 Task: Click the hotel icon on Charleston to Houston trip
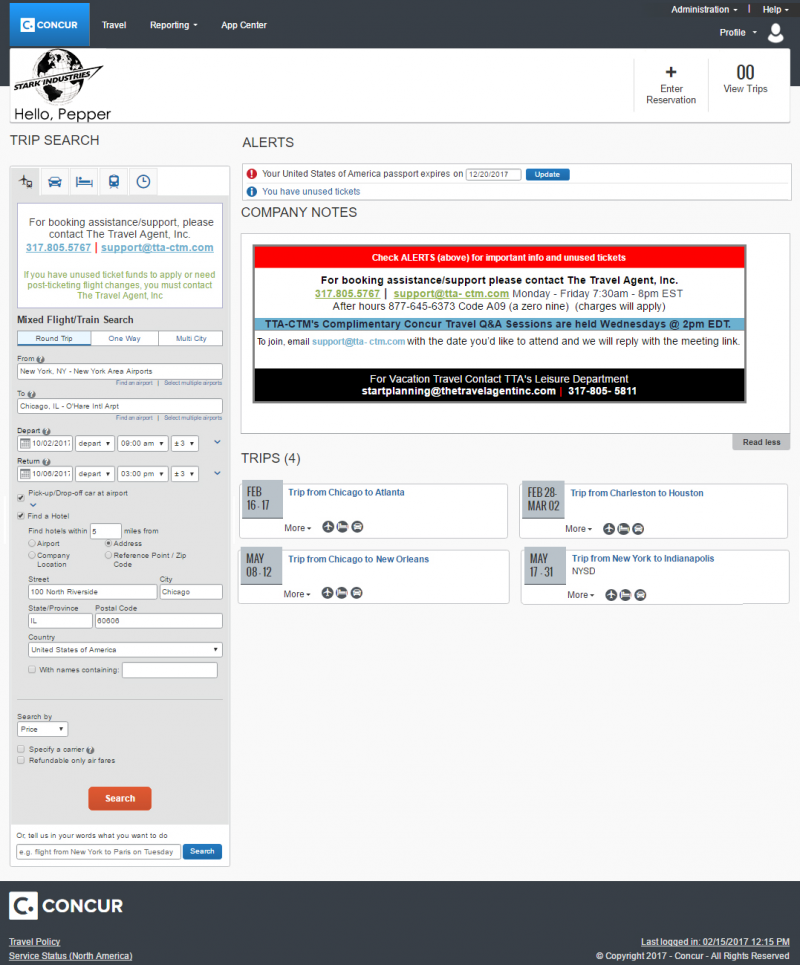(x=623, y=529)
